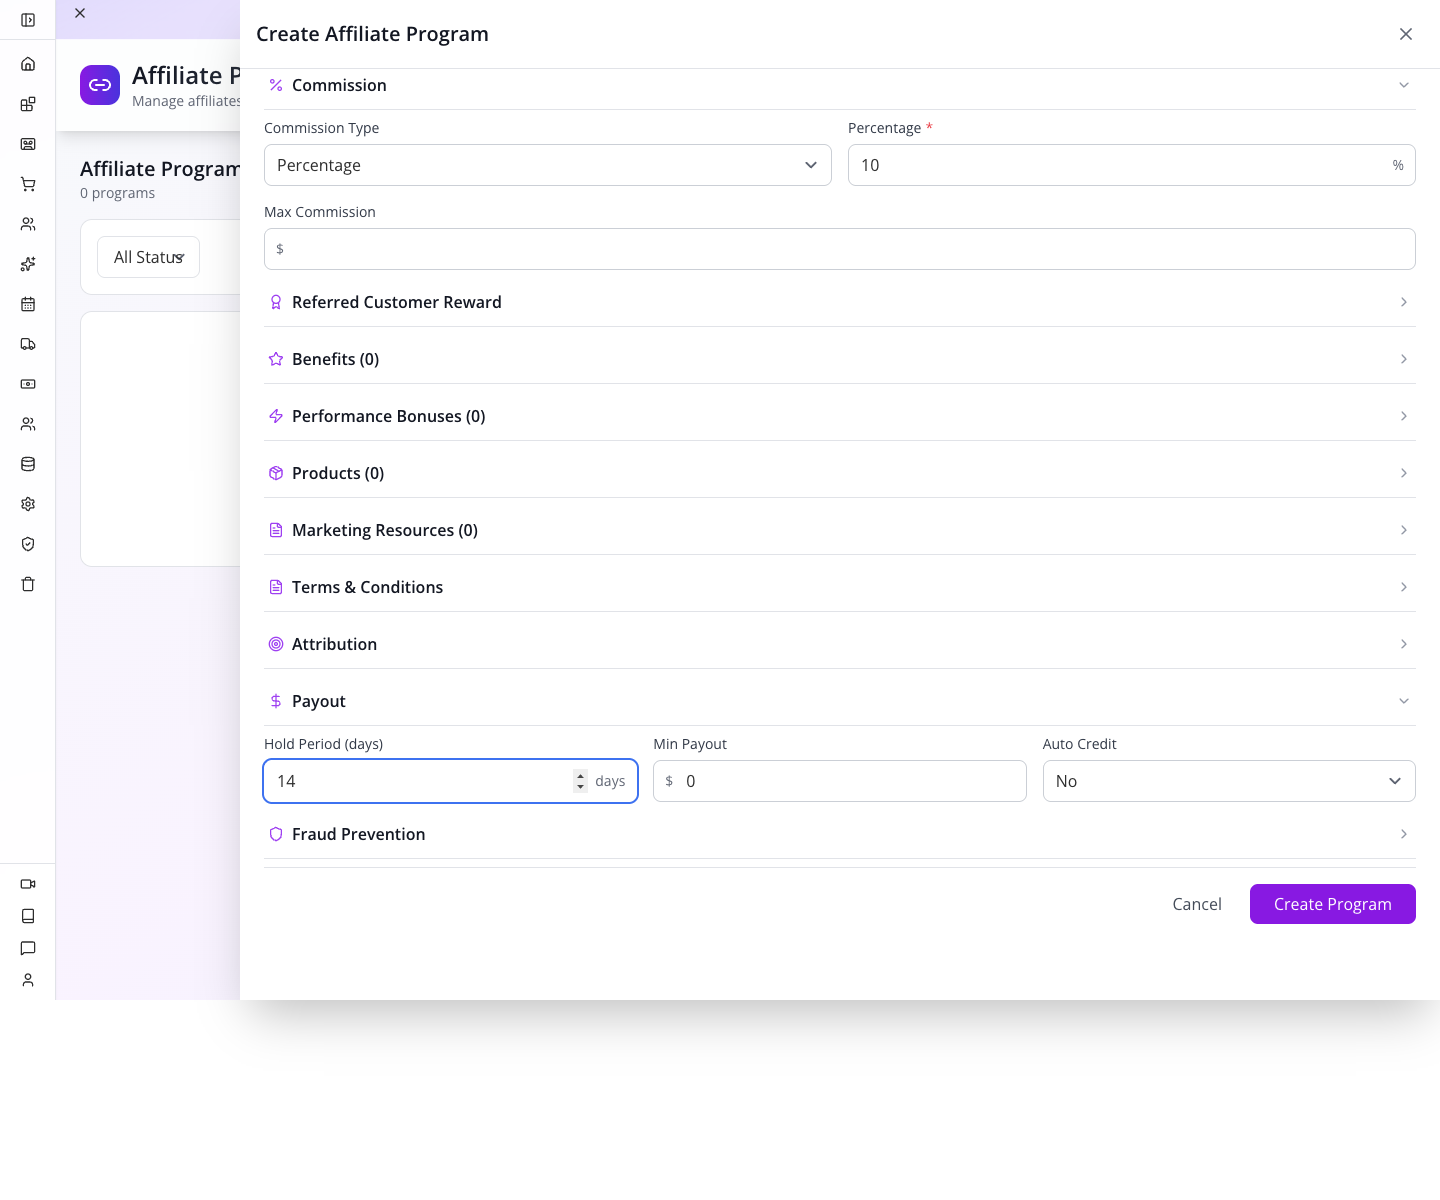Open the contact card icon in sidebar

[28, 144]
